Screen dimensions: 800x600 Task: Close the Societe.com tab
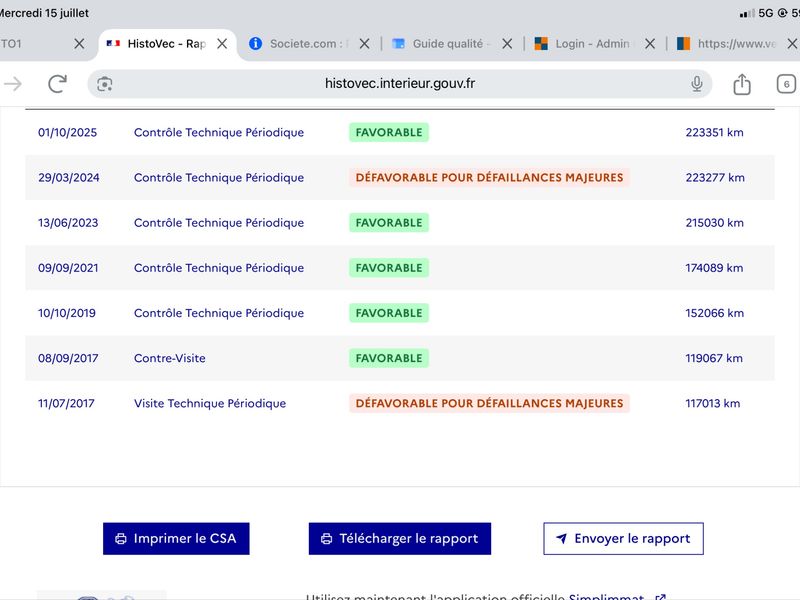point(364,44)
